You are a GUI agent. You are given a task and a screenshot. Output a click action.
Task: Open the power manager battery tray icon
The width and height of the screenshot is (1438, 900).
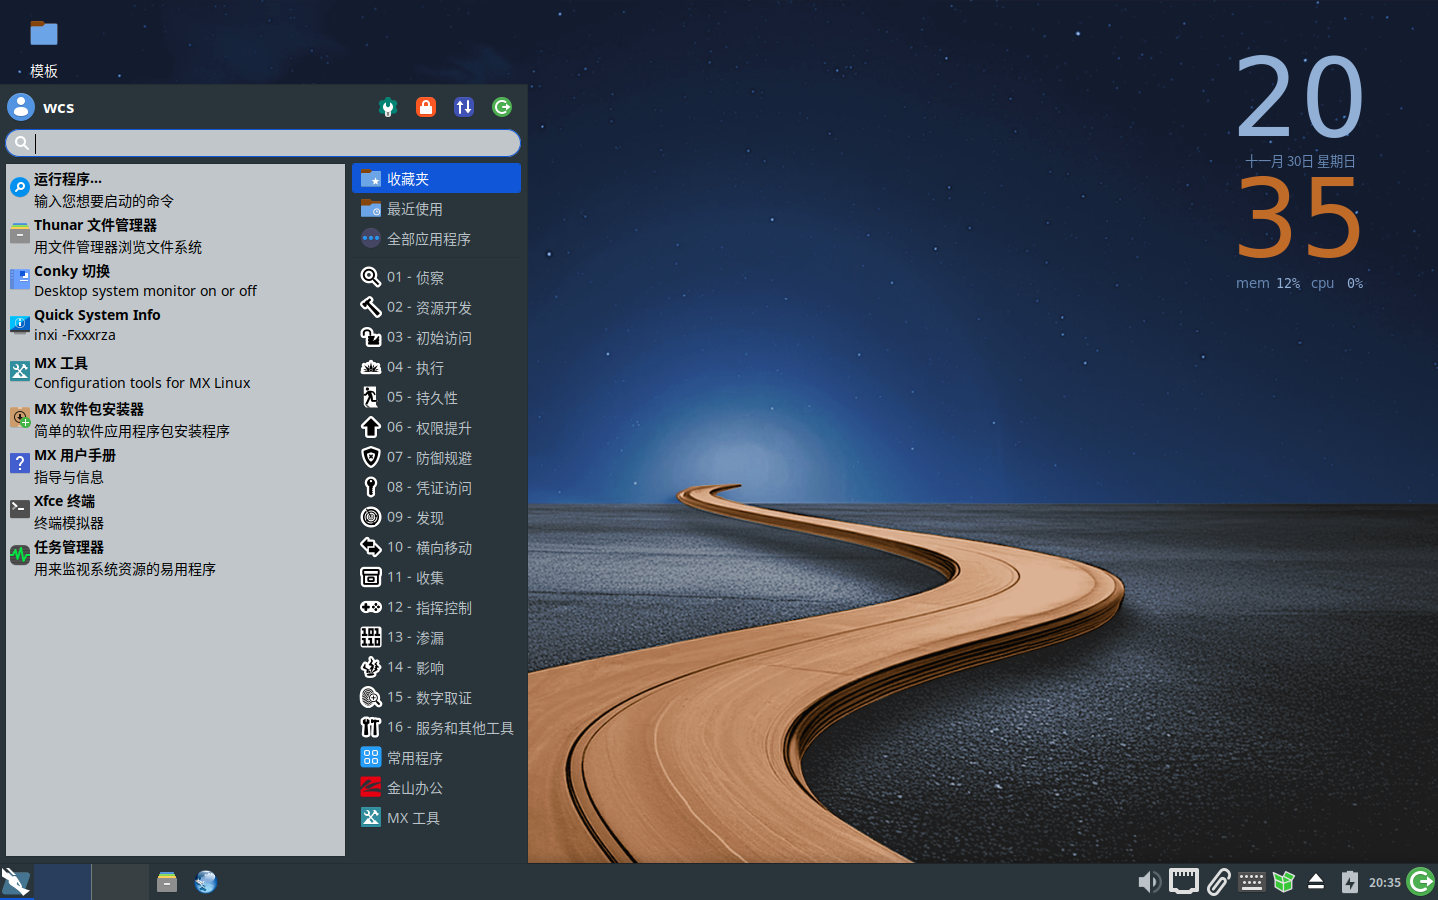tap(1350, 881)
